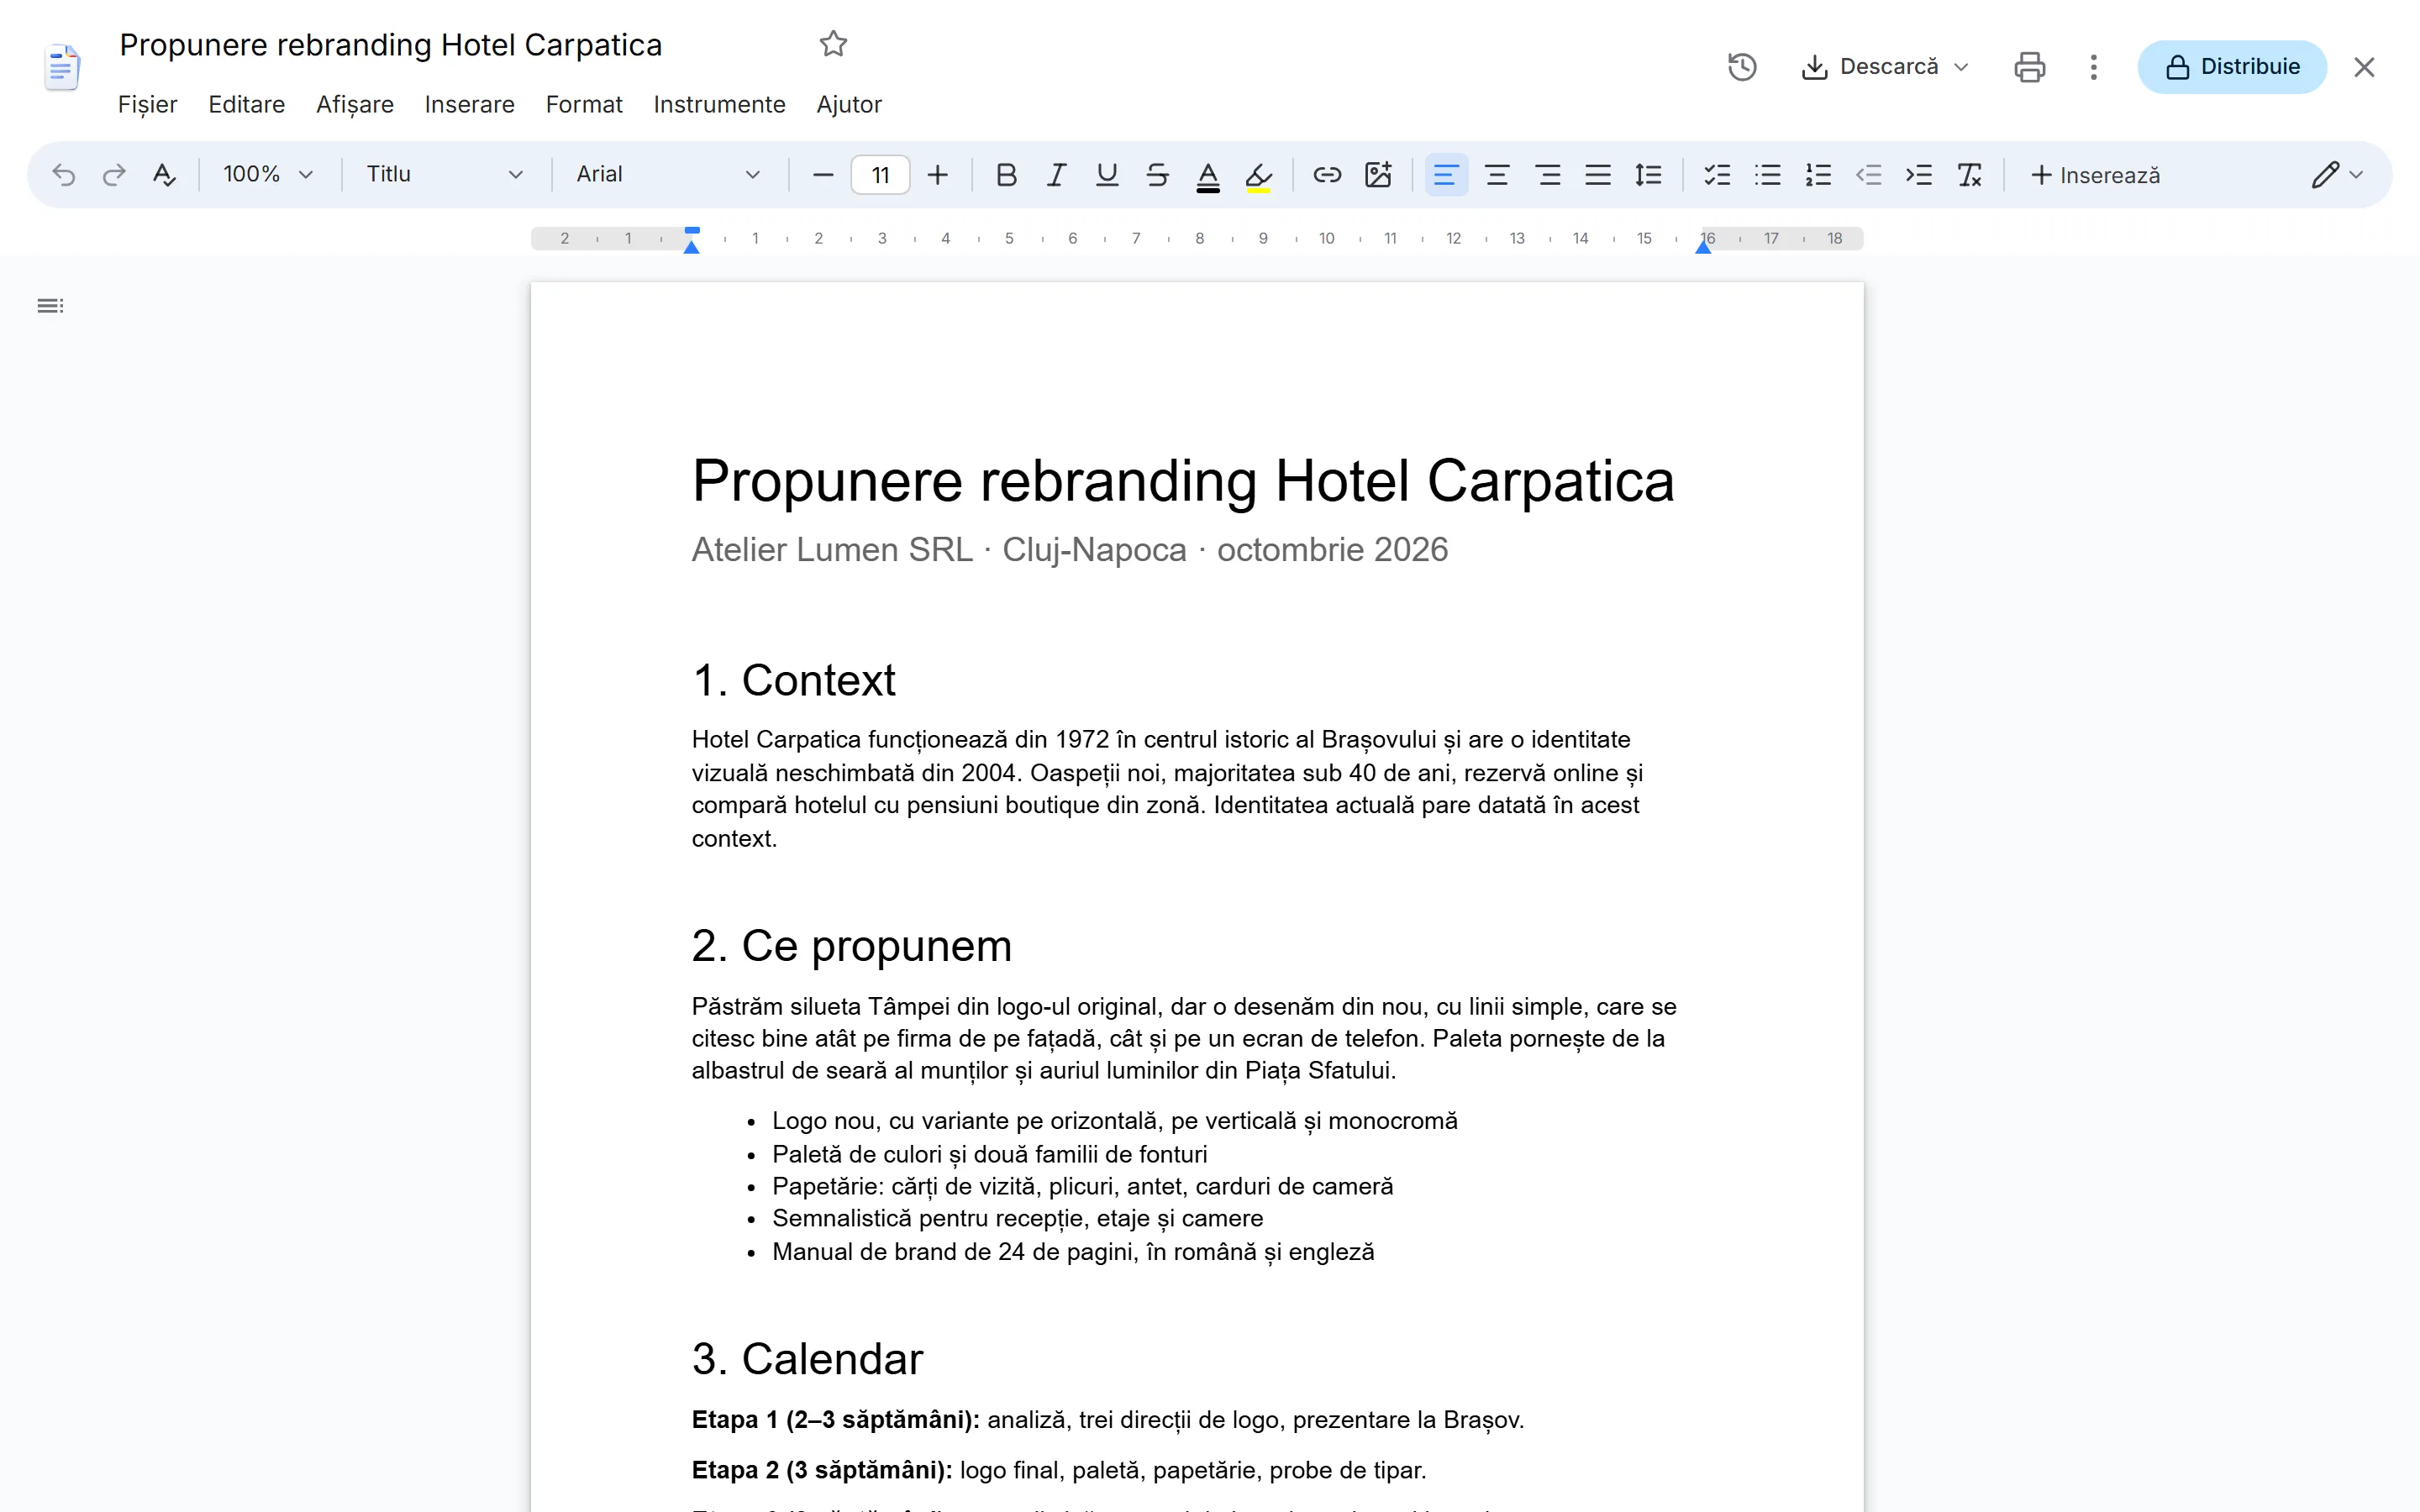Insert a link

(x=1327, y=175)
